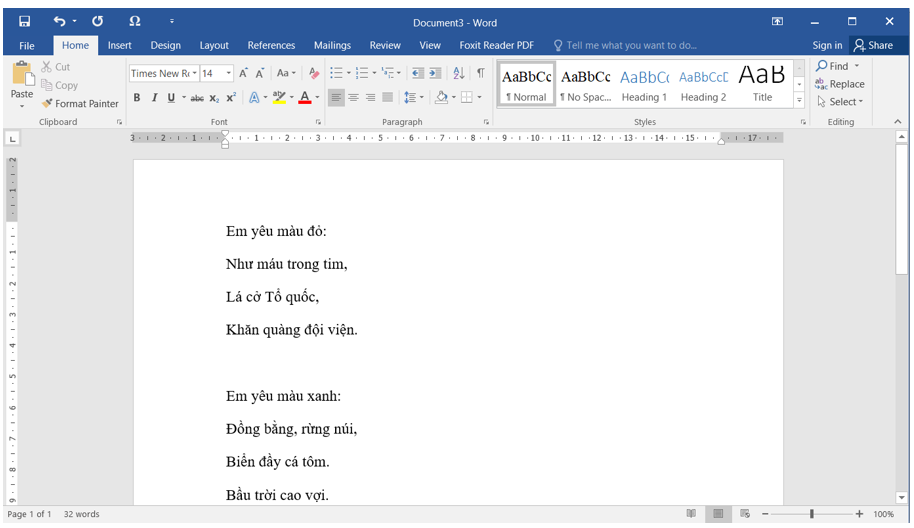Apply the red font color
914x528 pixels.
tap(304, 97)
